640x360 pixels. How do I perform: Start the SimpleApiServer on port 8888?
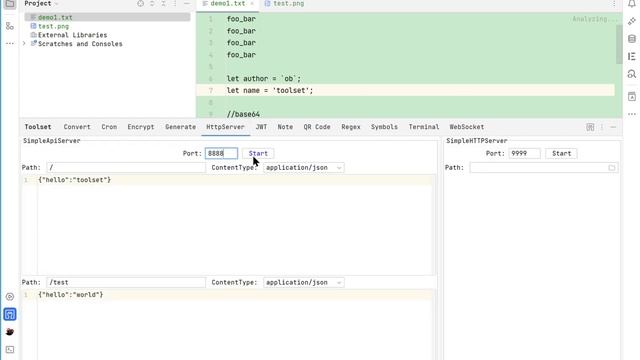tap(258, 153)
